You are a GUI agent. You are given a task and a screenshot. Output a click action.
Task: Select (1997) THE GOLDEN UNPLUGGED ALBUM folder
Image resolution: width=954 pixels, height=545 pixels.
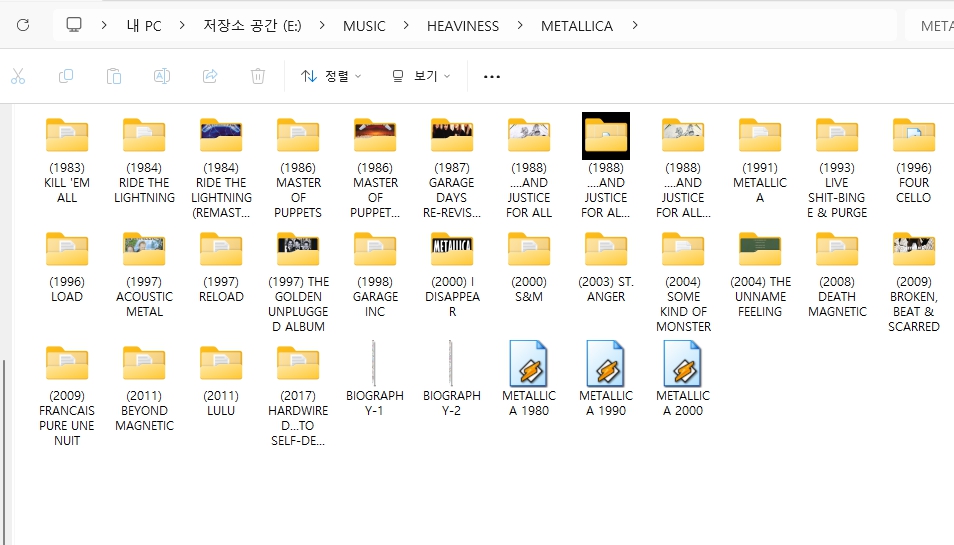[298, 283]
